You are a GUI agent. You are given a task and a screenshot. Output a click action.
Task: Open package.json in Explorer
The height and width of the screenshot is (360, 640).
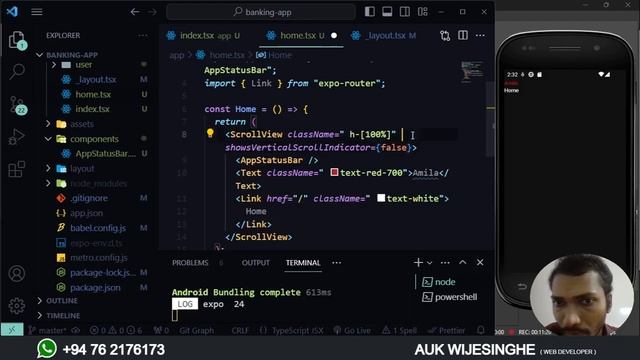(x=95, y=287)
